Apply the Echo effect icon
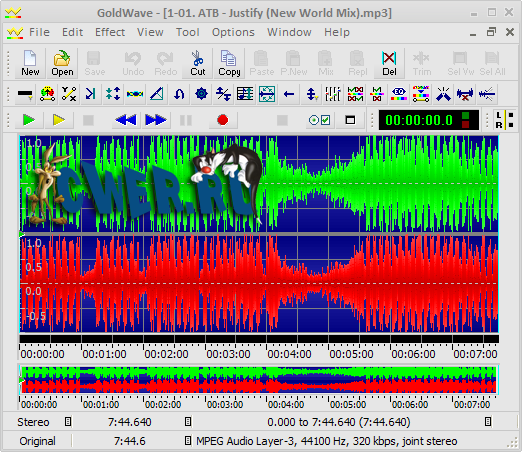This screenshot has height=452, width=522. point(90,94)
